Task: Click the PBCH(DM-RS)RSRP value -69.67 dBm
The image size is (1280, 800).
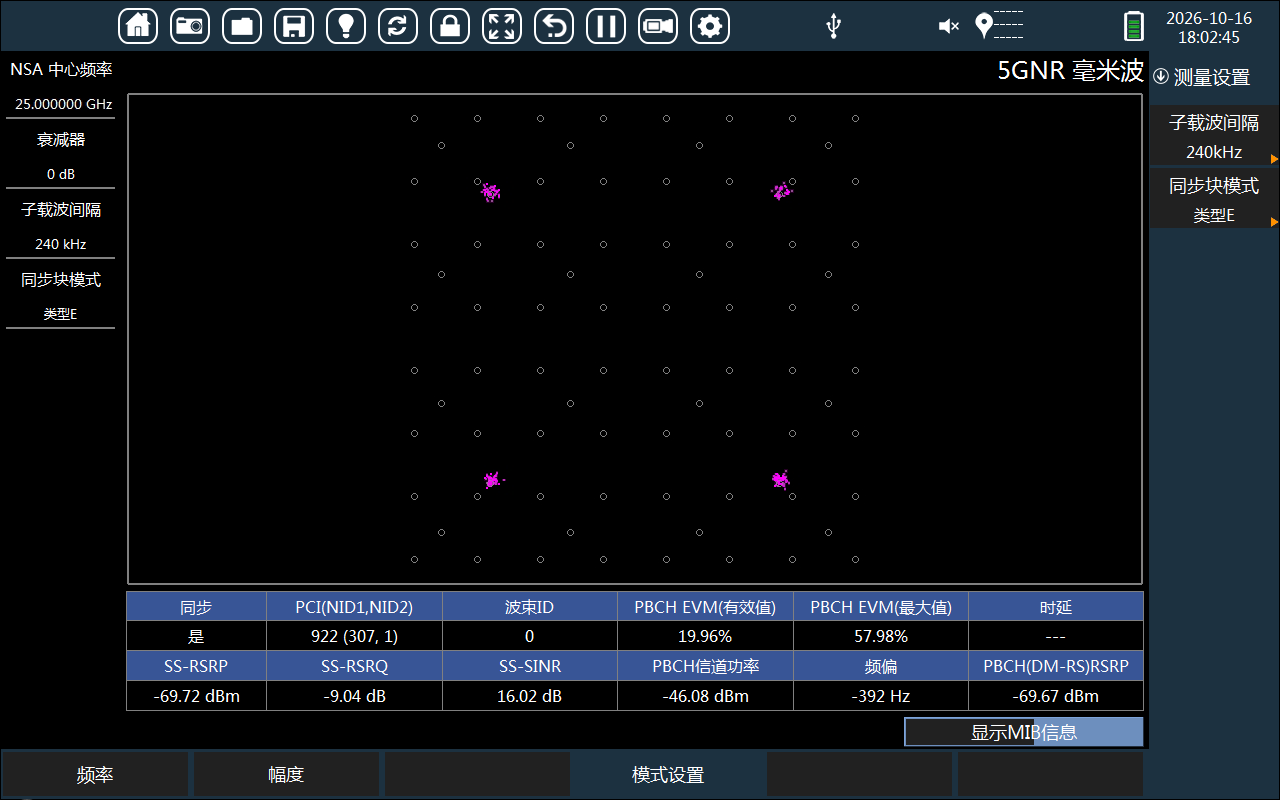Action: 1055,696
